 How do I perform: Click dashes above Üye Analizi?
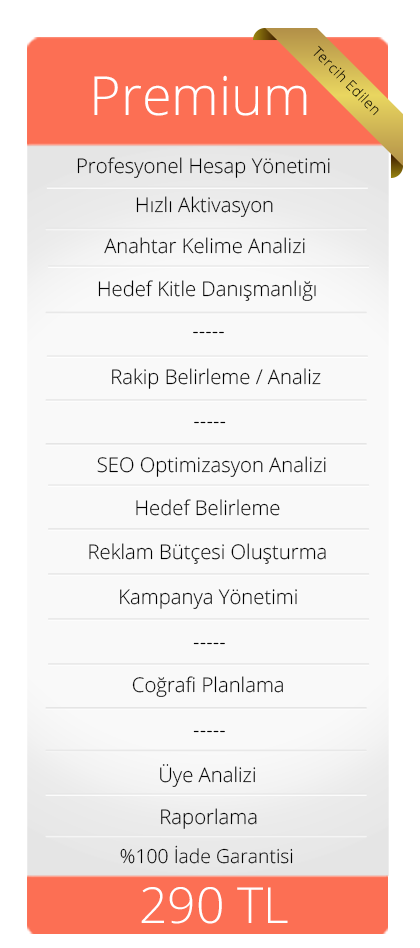coord(209,730)
